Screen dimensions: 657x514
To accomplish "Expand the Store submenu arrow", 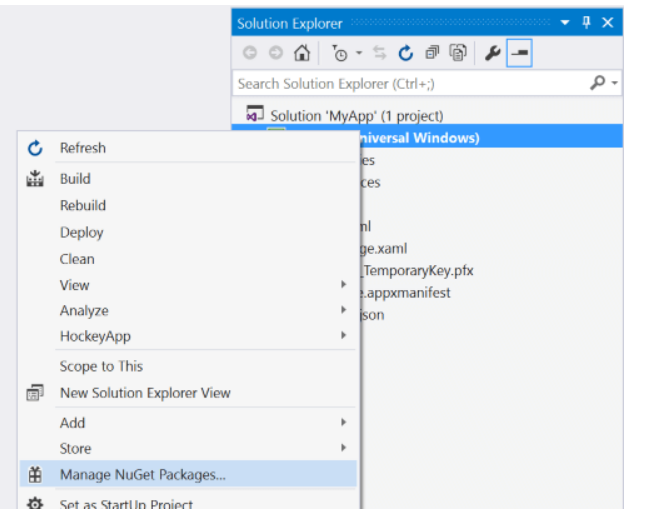I will 344,448.
